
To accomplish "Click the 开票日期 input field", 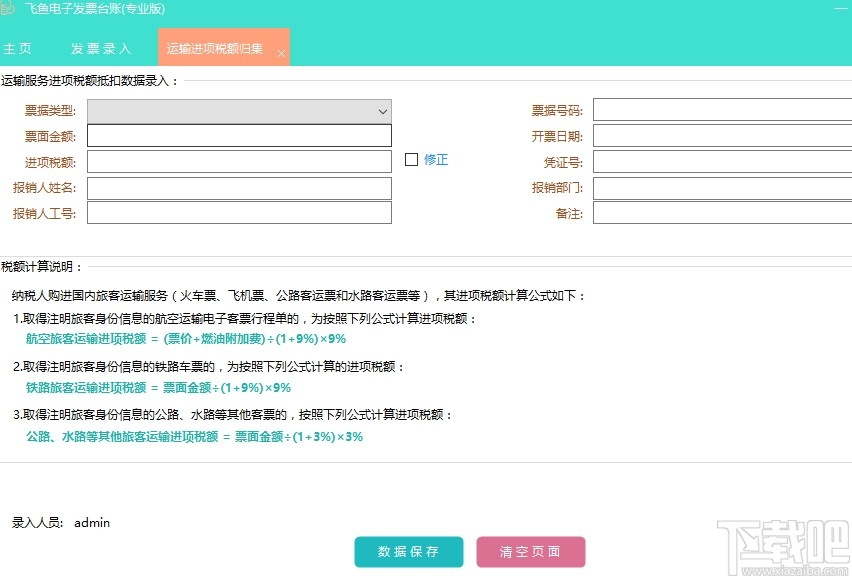I will click(722, 135).
